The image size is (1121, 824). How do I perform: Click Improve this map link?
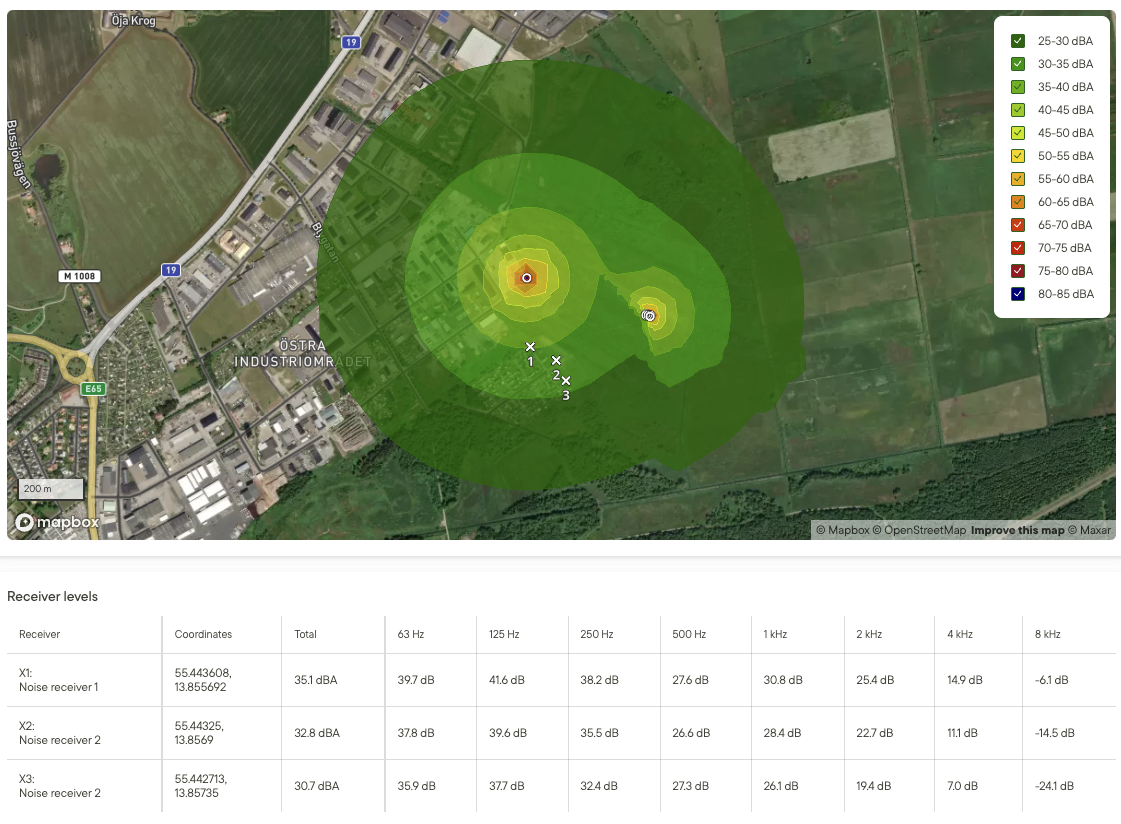pyautogui.click(x=1017, y=530)
